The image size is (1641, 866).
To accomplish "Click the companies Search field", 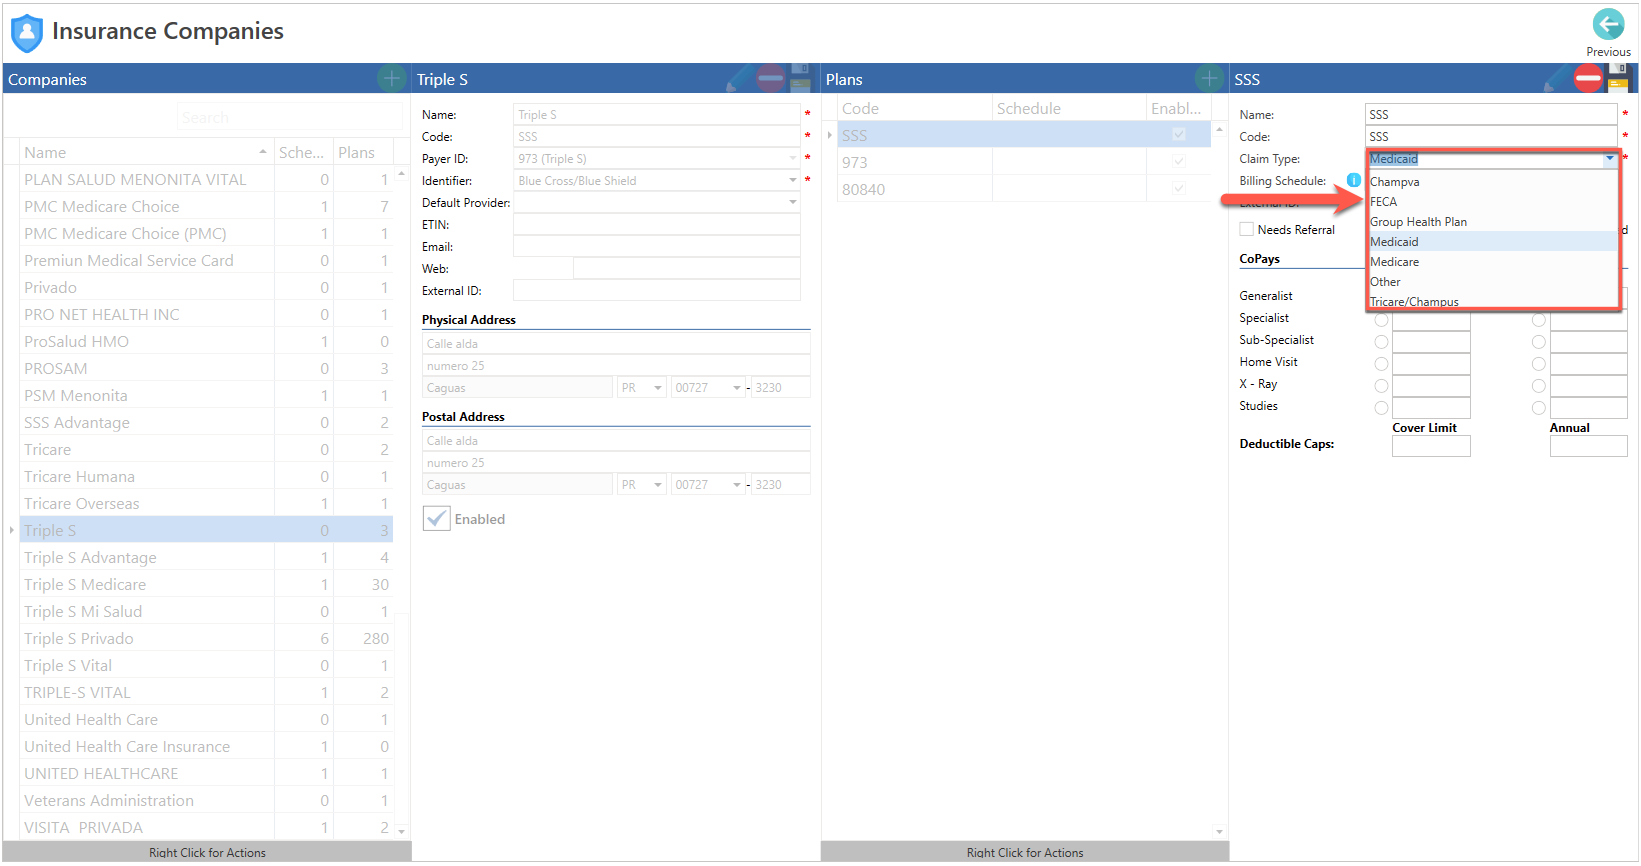I will (290, 117).
